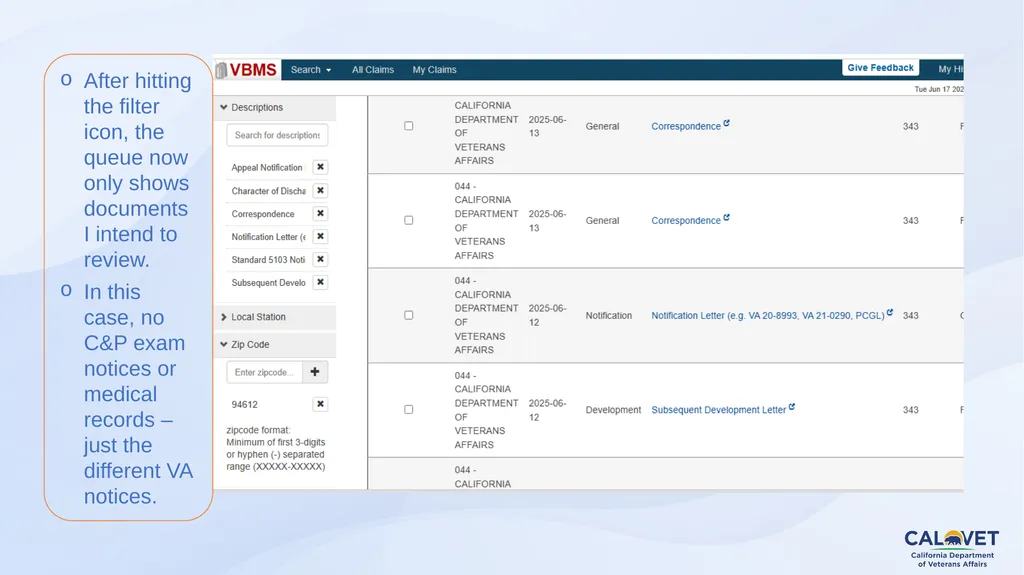Image resolution: width=1024 pixels, height=575 pixels.
Task: Remove the Character of Discharge filter
Action: coord(320,191)
